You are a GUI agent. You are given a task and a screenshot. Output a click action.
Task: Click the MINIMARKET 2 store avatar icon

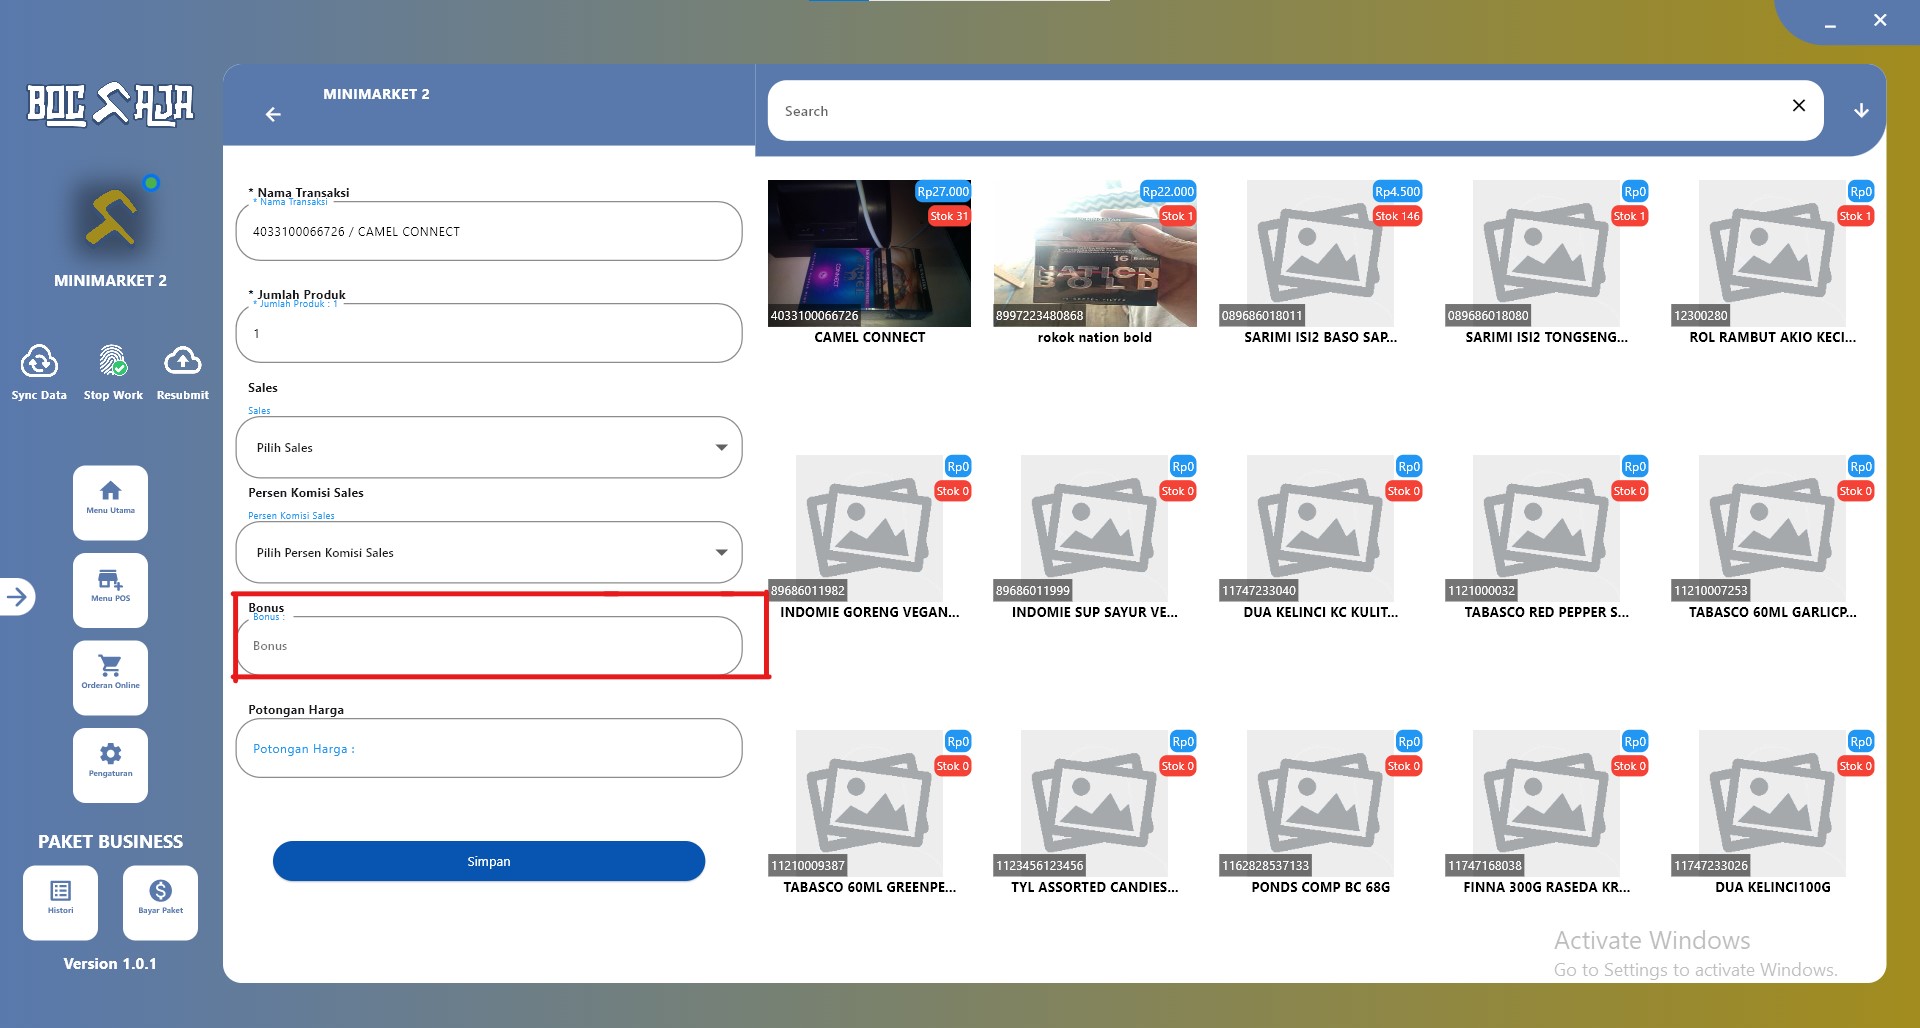[x=112, y=218]
